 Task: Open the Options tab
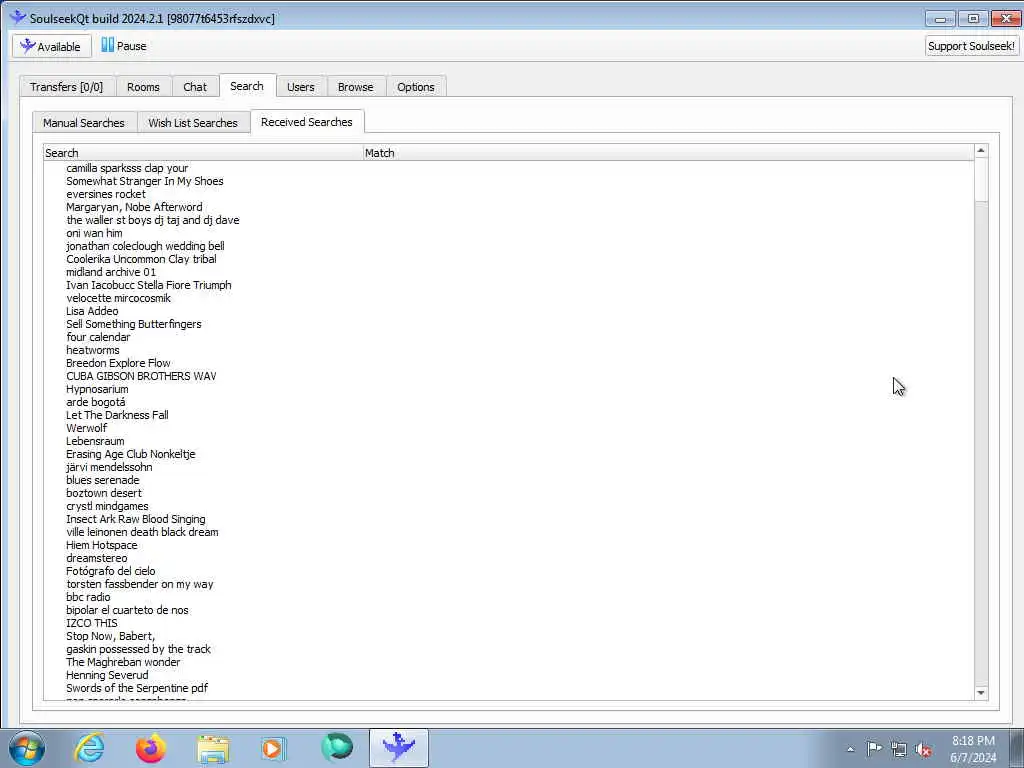pyautogui.click(x=415, y=87)
